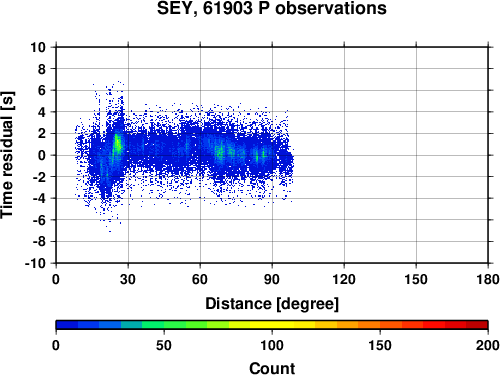This screenshot has height=375, width=500.
Task: Select the Distance [degree] axis label
Action: (272, 304)
